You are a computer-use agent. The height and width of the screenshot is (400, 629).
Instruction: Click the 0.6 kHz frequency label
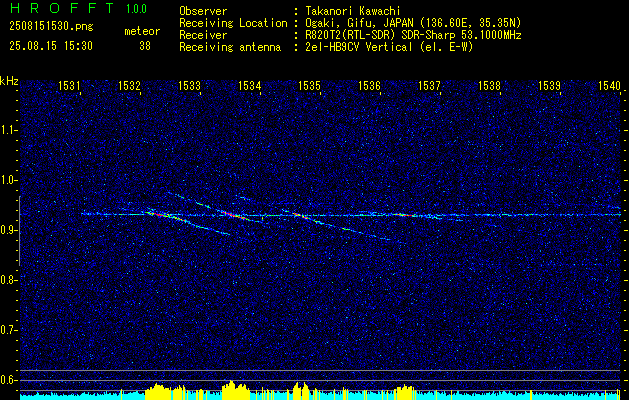point(7,380)
